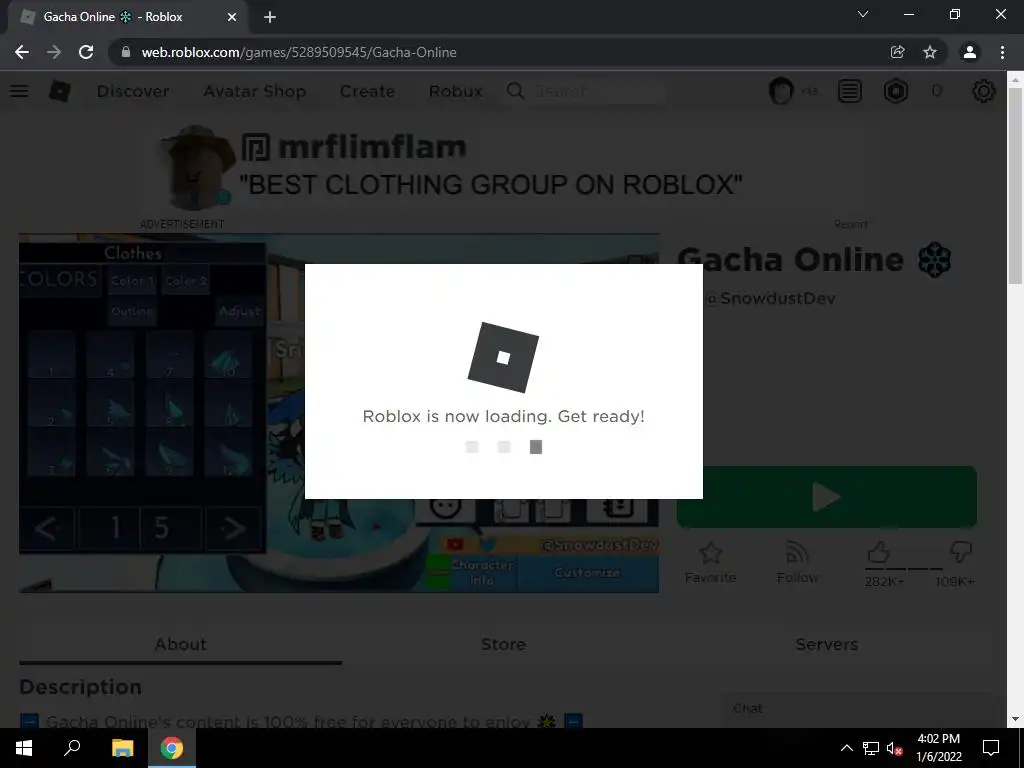
Task: Open the Windows Start menu
Action: point(24,748)
